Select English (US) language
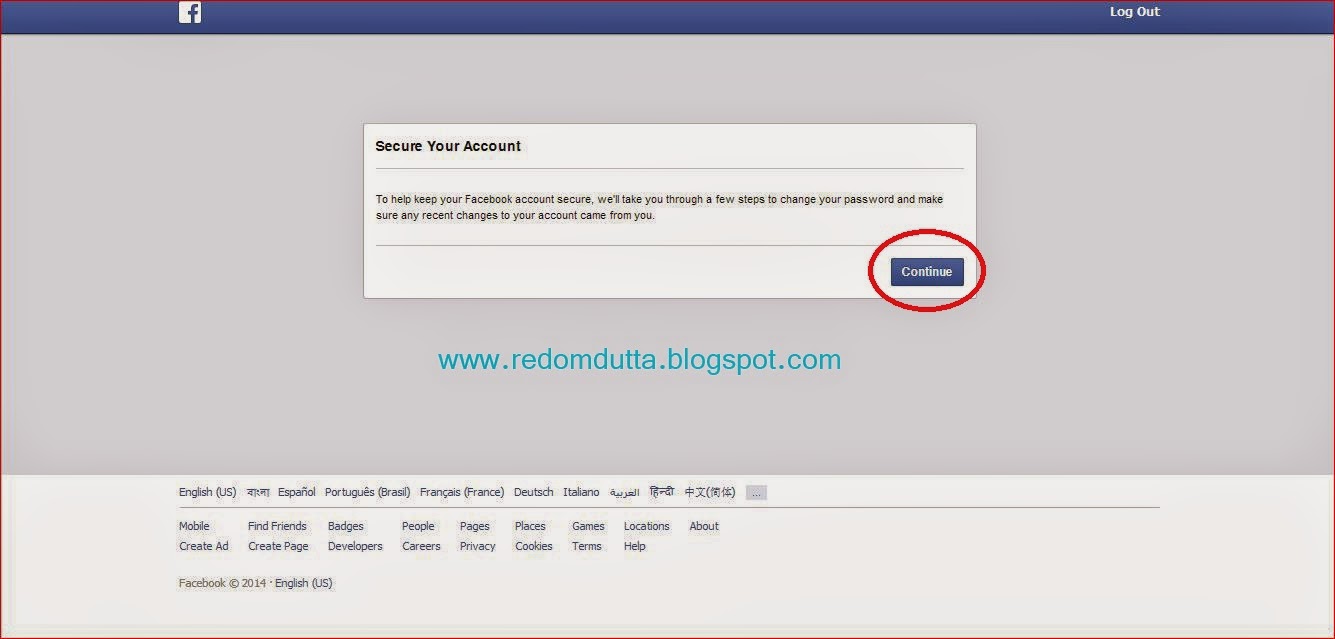This screenshot has height=639, width=1335. tap(208, 492)
